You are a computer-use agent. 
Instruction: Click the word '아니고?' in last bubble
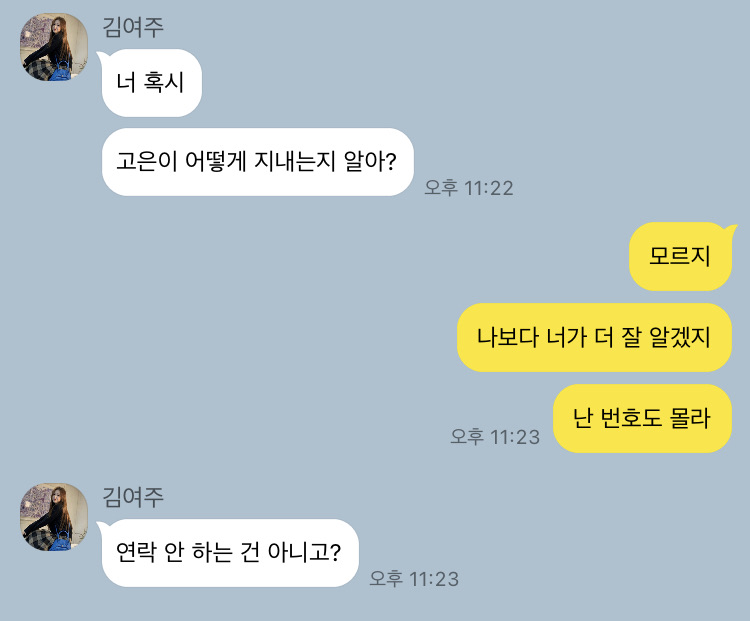point(304,552)
